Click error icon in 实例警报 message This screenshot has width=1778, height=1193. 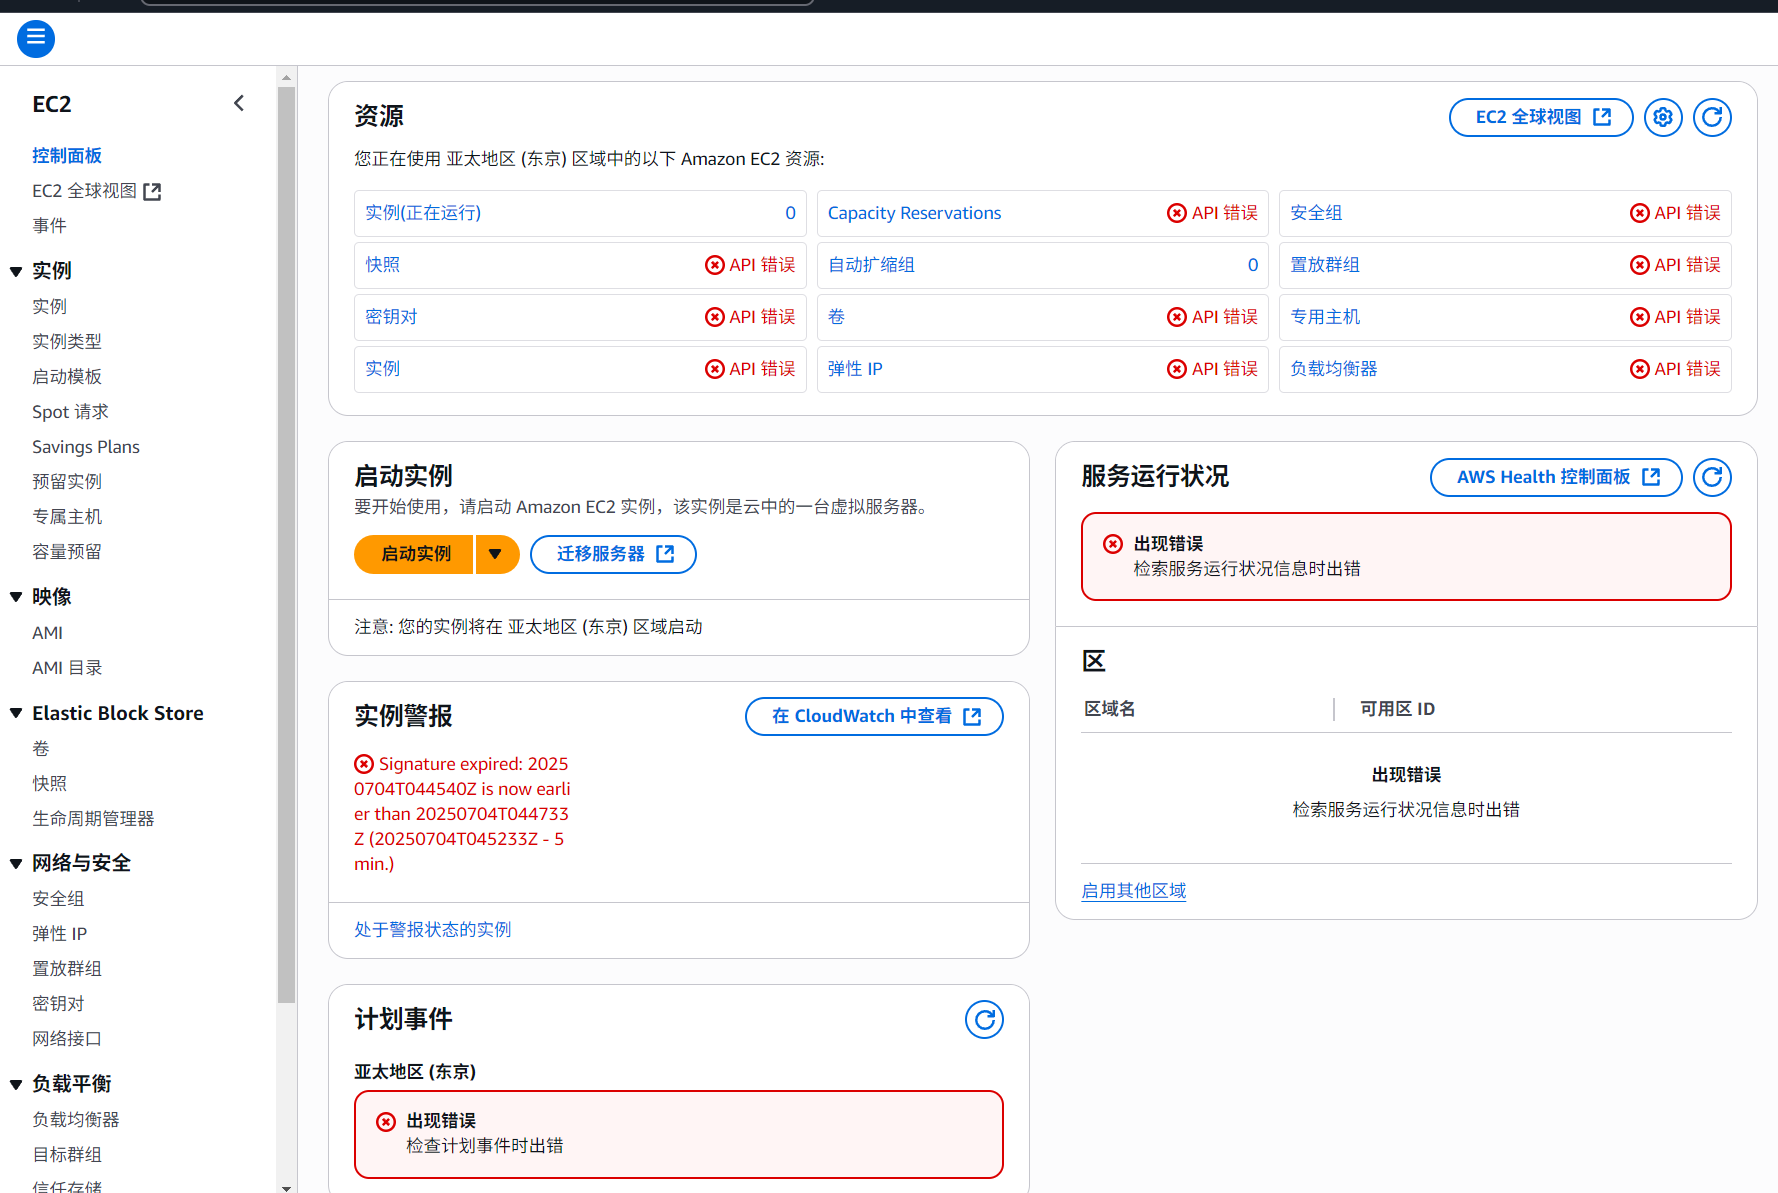click(x=364, y=764)
